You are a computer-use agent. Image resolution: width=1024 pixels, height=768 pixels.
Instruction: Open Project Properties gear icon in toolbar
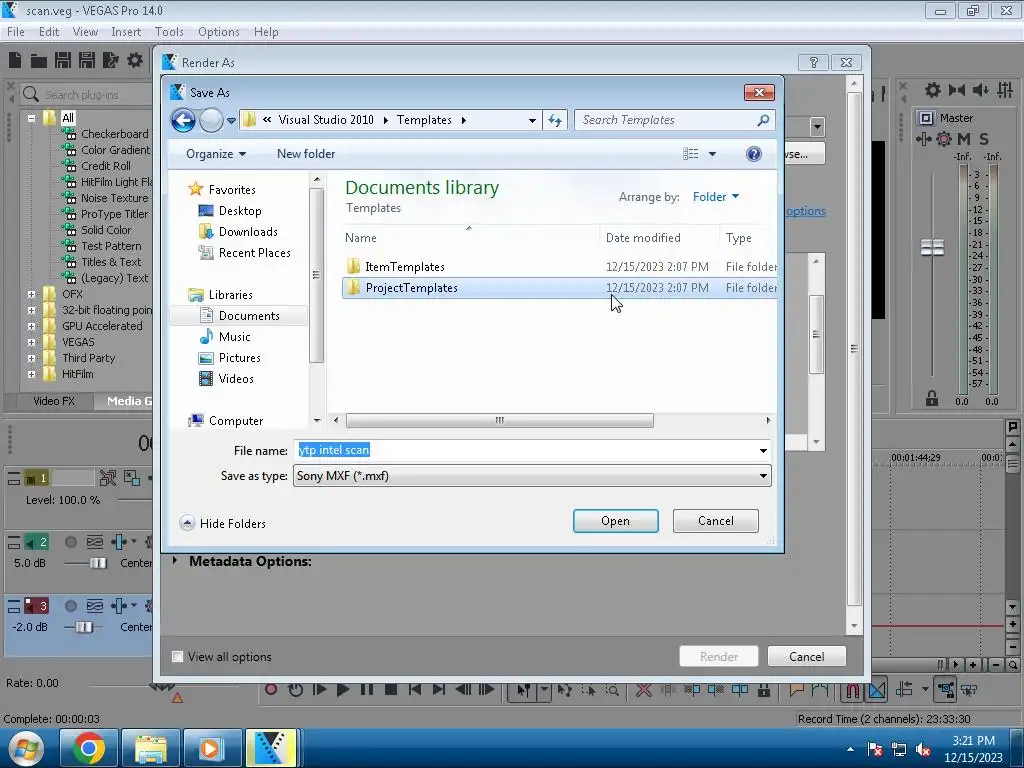[135, 61]
